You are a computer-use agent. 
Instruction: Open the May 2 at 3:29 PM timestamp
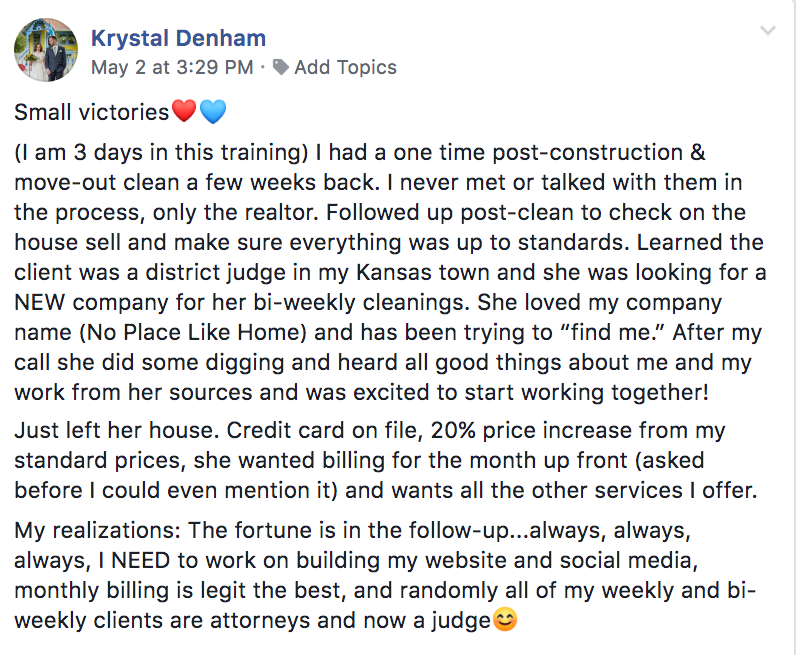point(171,68)
